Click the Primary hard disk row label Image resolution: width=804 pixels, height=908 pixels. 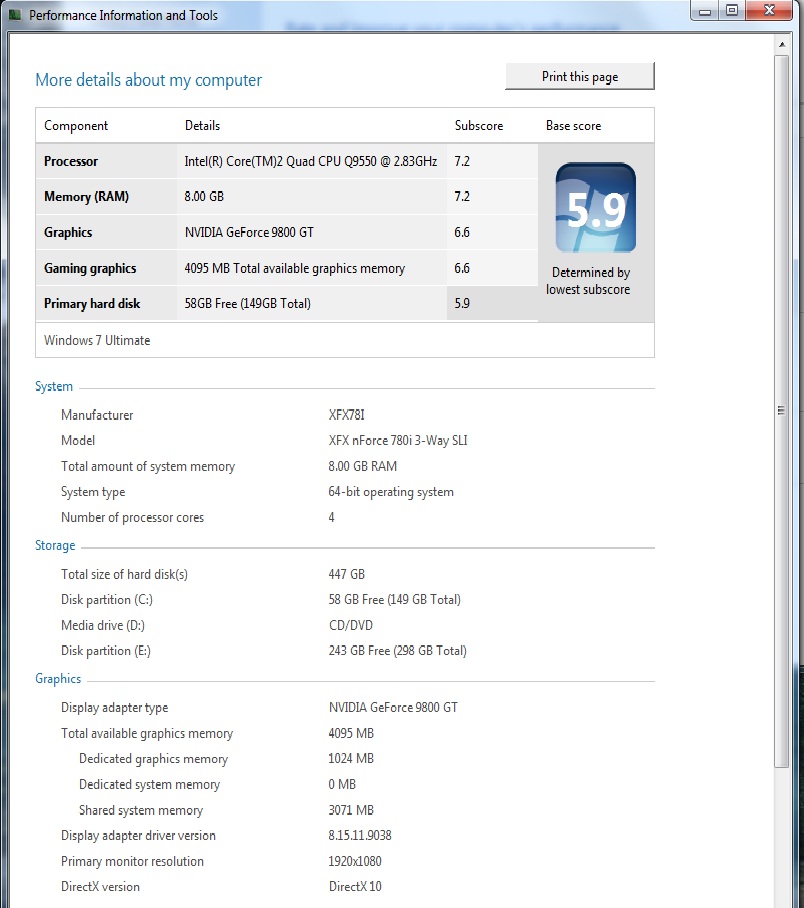[x=92, y=303]
